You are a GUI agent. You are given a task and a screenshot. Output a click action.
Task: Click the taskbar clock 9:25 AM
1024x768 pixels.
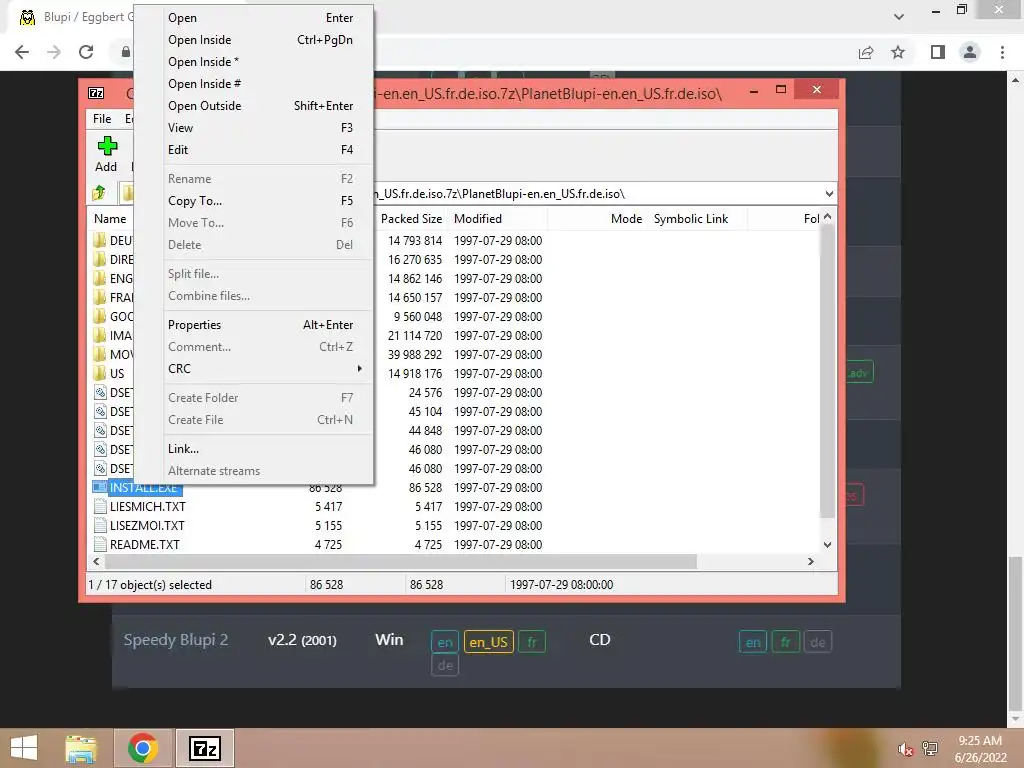pyautogui.click(x=980, y=741)
